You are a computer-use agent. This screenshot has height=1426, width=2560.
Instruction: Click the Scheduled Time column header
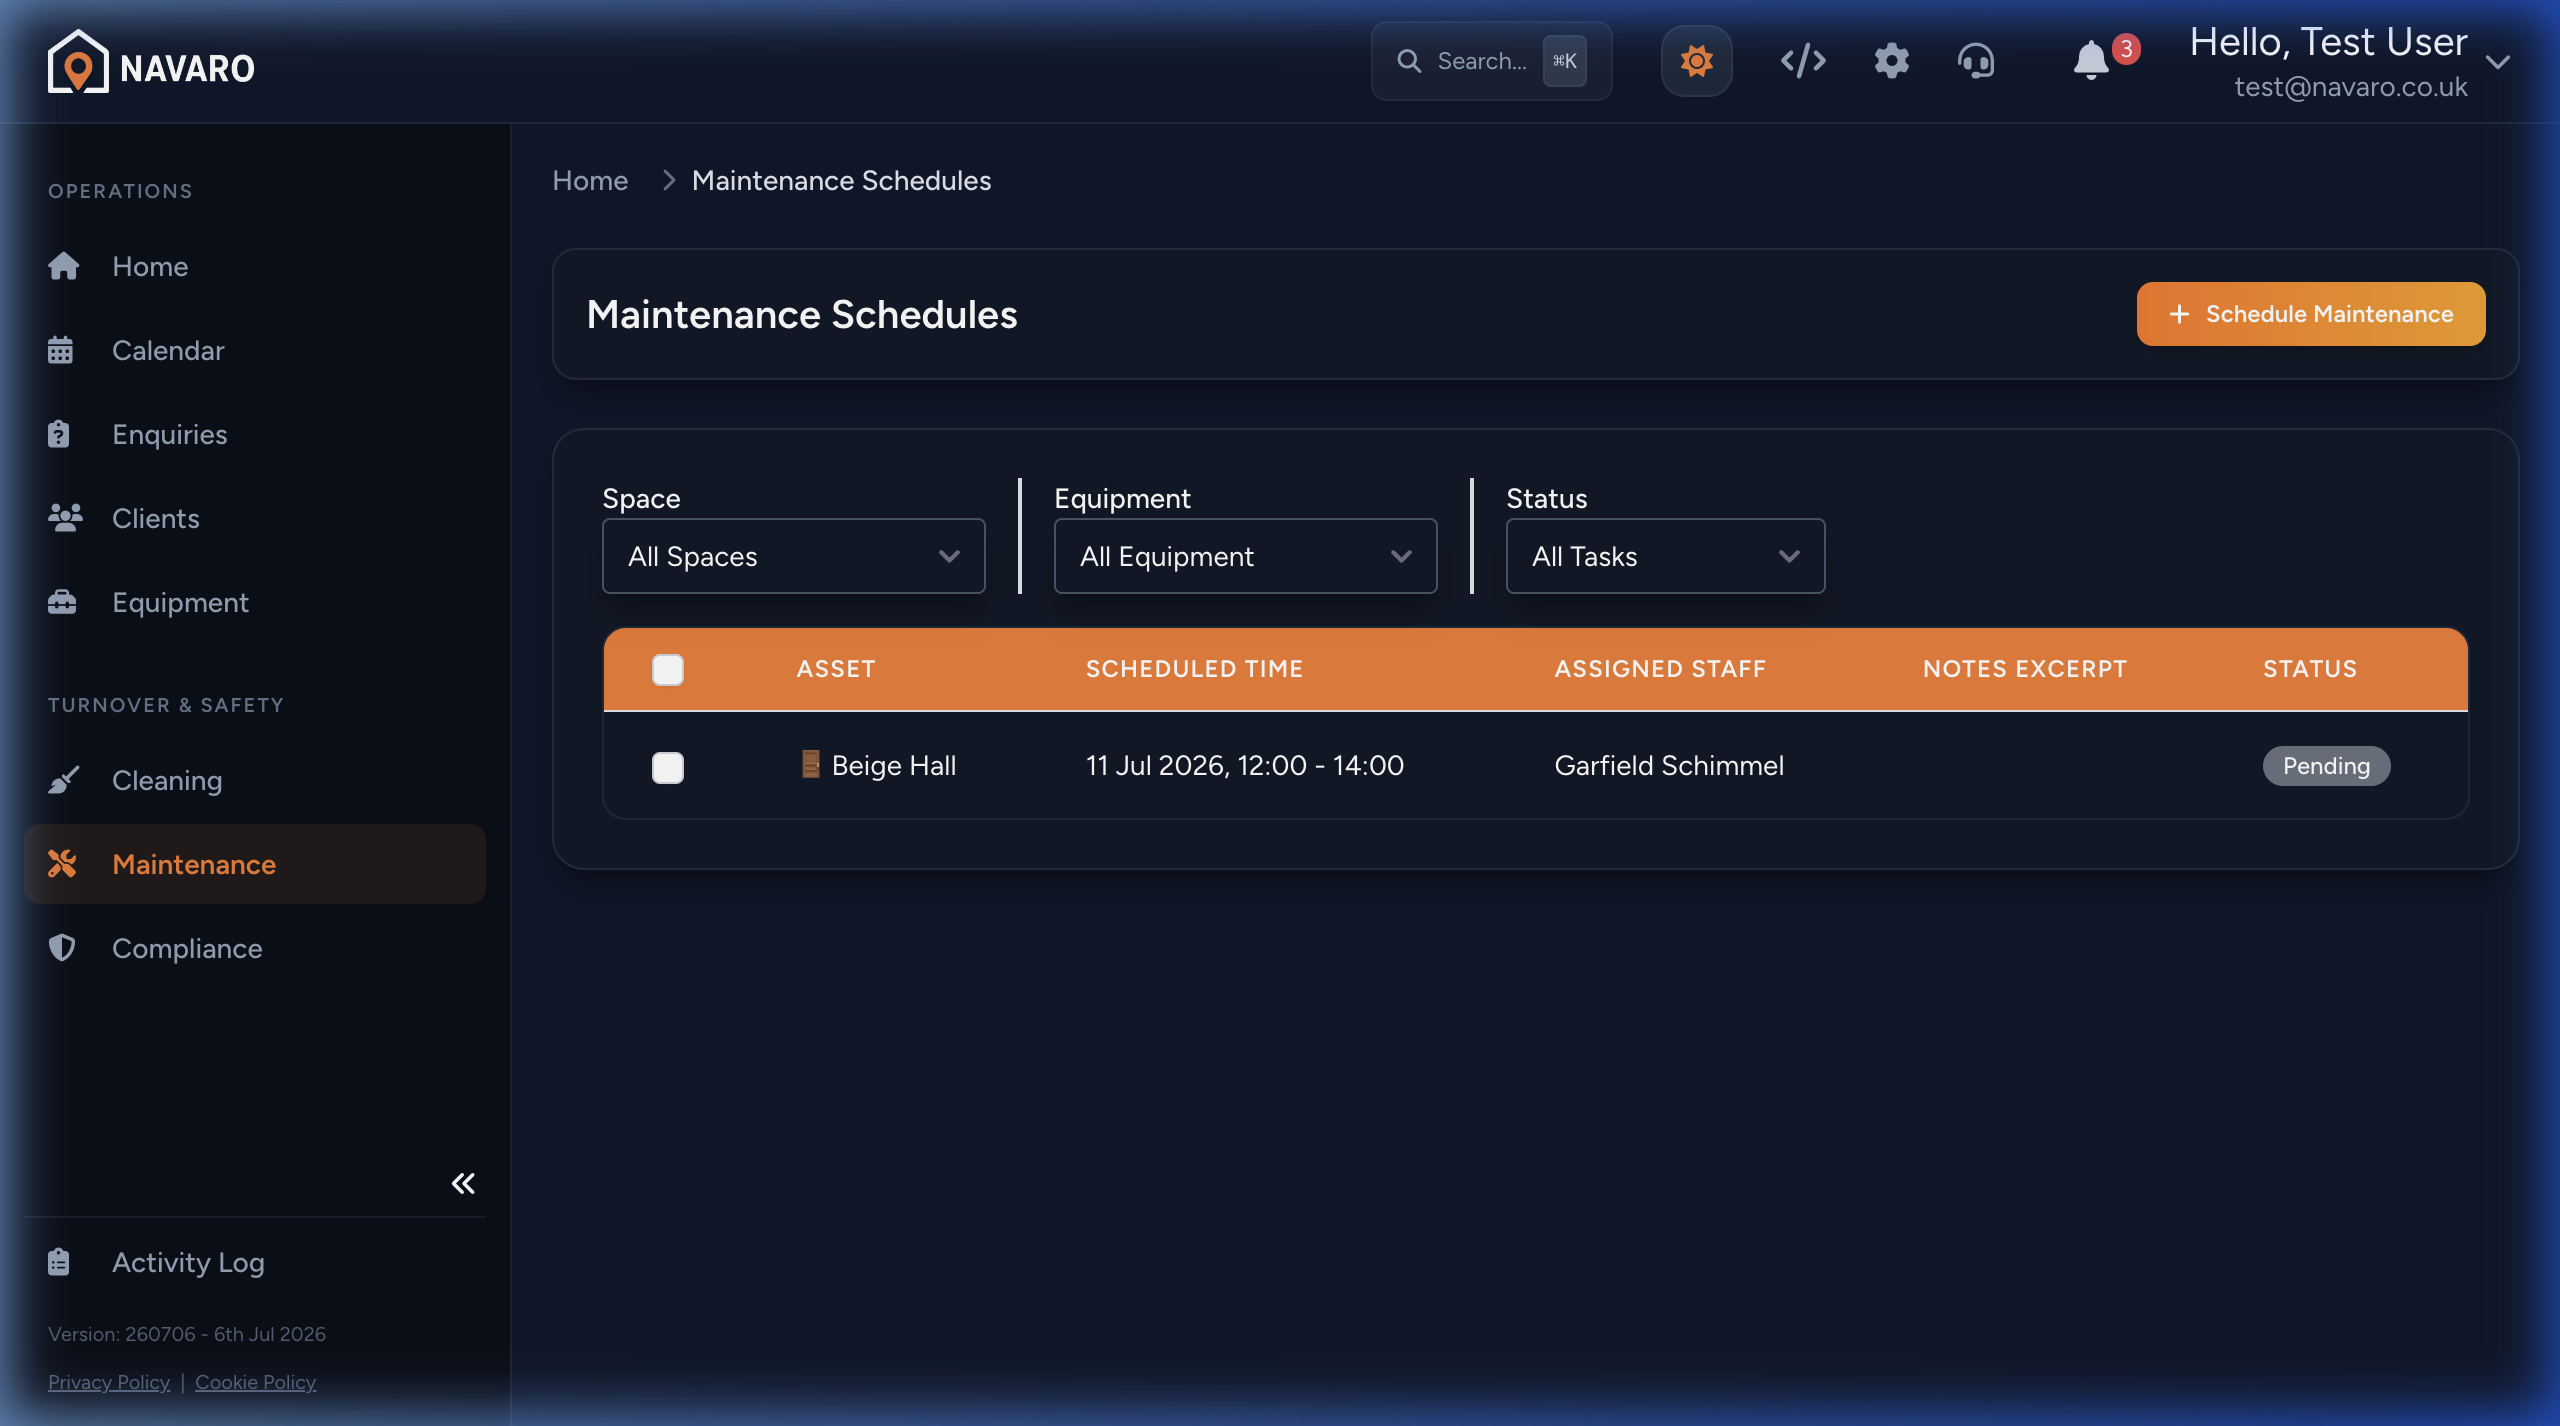(x=1195, y=669)
